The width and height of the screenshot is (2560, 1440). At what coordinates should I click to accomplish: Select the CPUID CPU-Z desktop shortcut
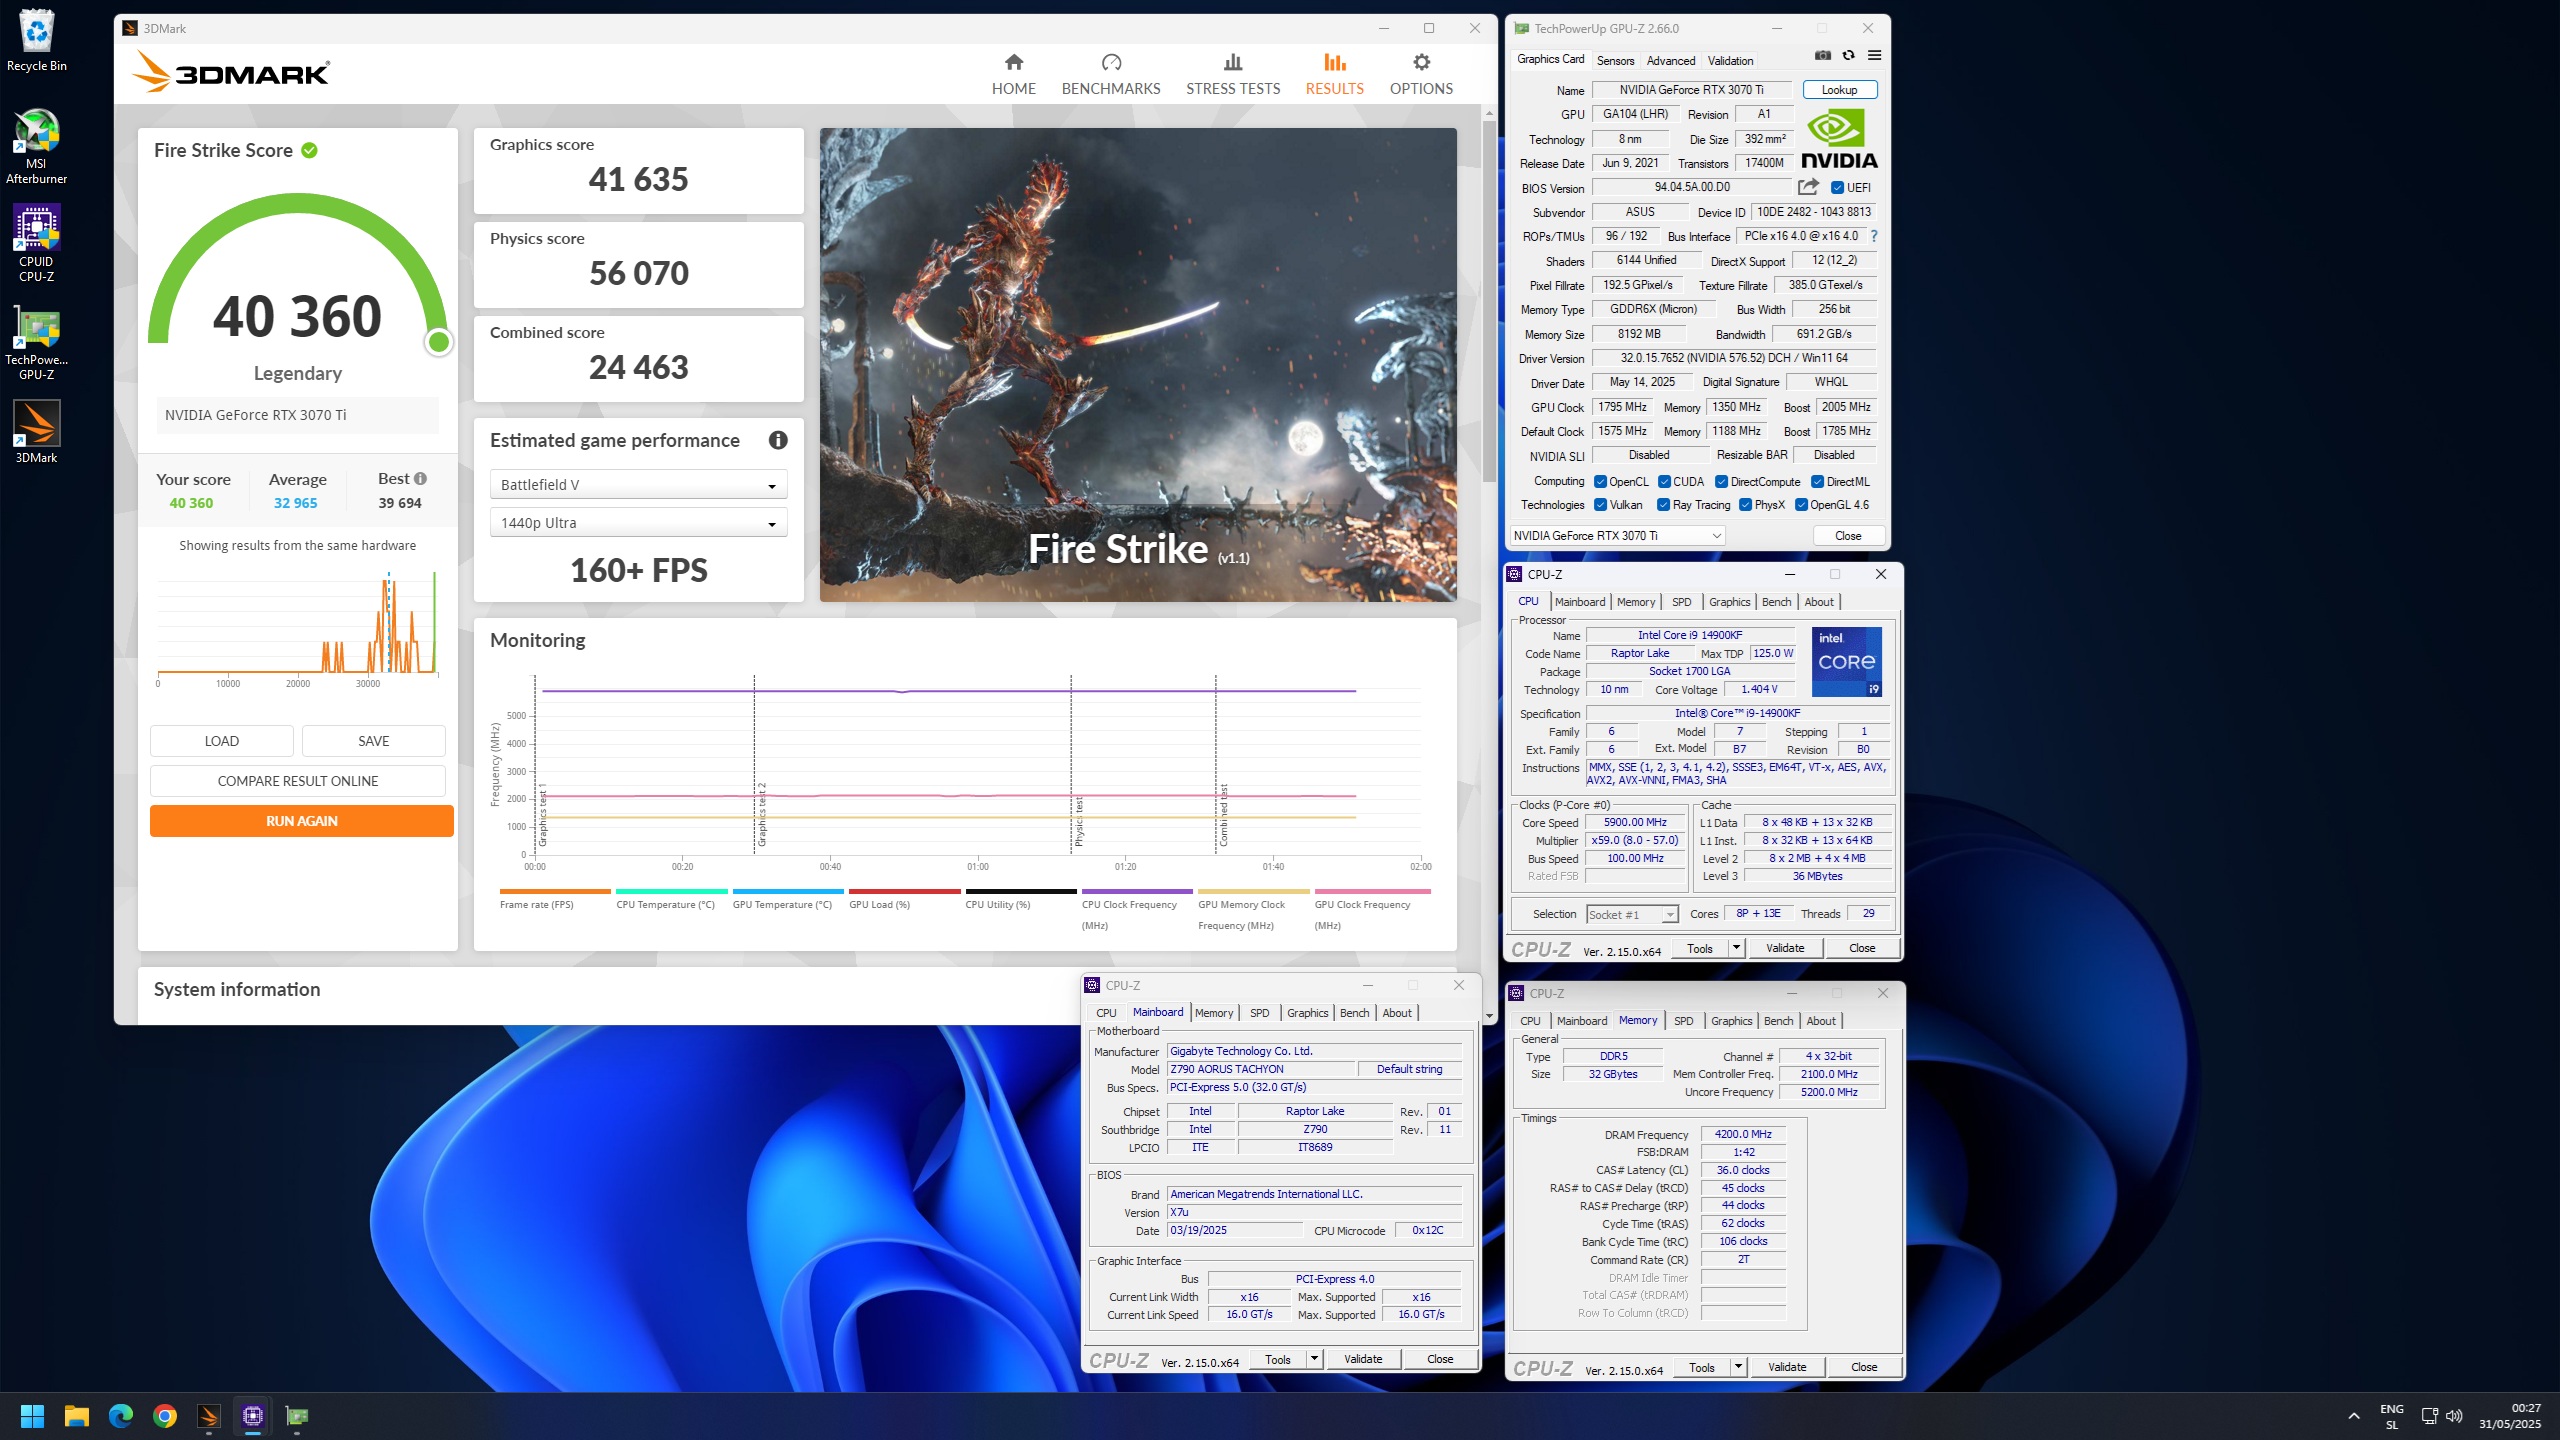click(36, 244)
